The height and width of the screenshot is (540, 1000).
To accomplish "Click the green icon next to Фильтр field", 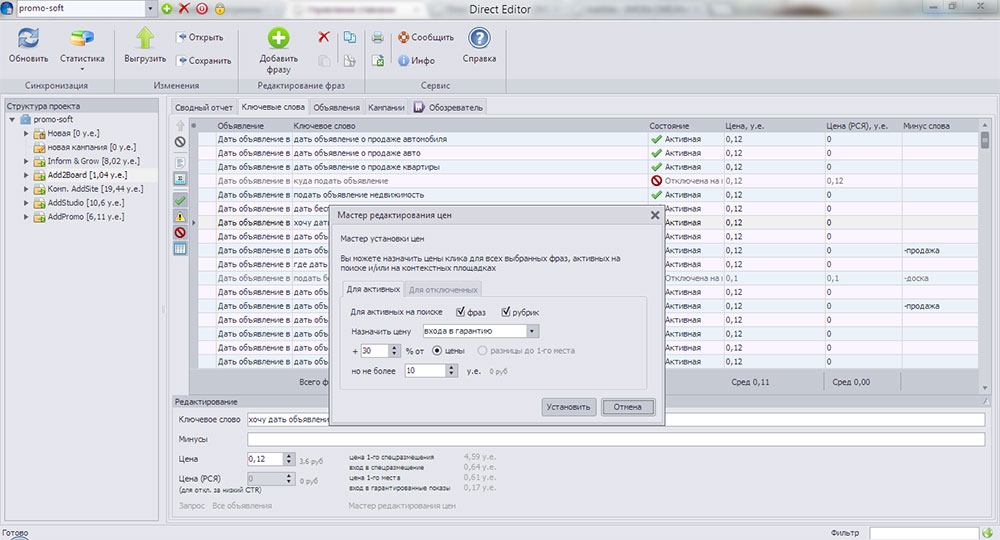I will tap(988, 533).
